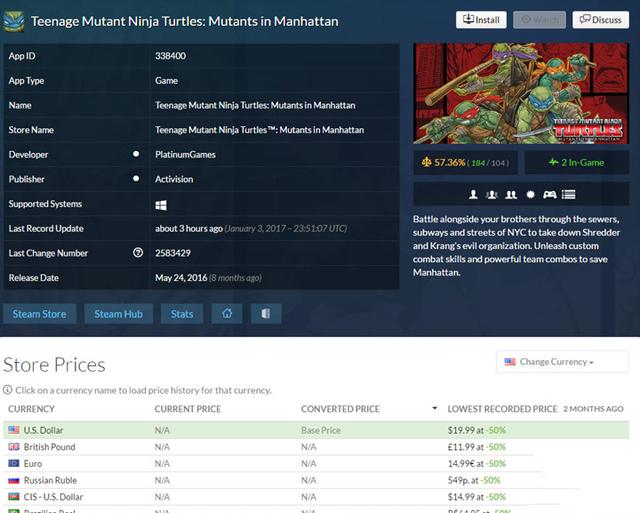
Task: Click the CURRENCY column header
Action: pyautogui.click(x=31, y=409)
